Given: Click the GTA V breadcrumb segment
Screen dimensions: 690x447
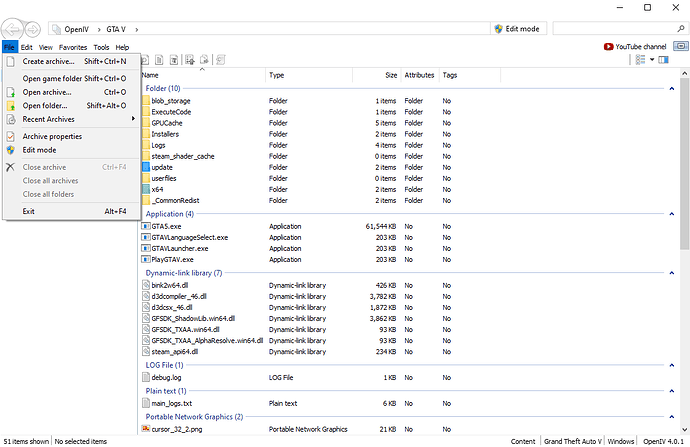Looking at the screenshot, I should click(116, 29).
